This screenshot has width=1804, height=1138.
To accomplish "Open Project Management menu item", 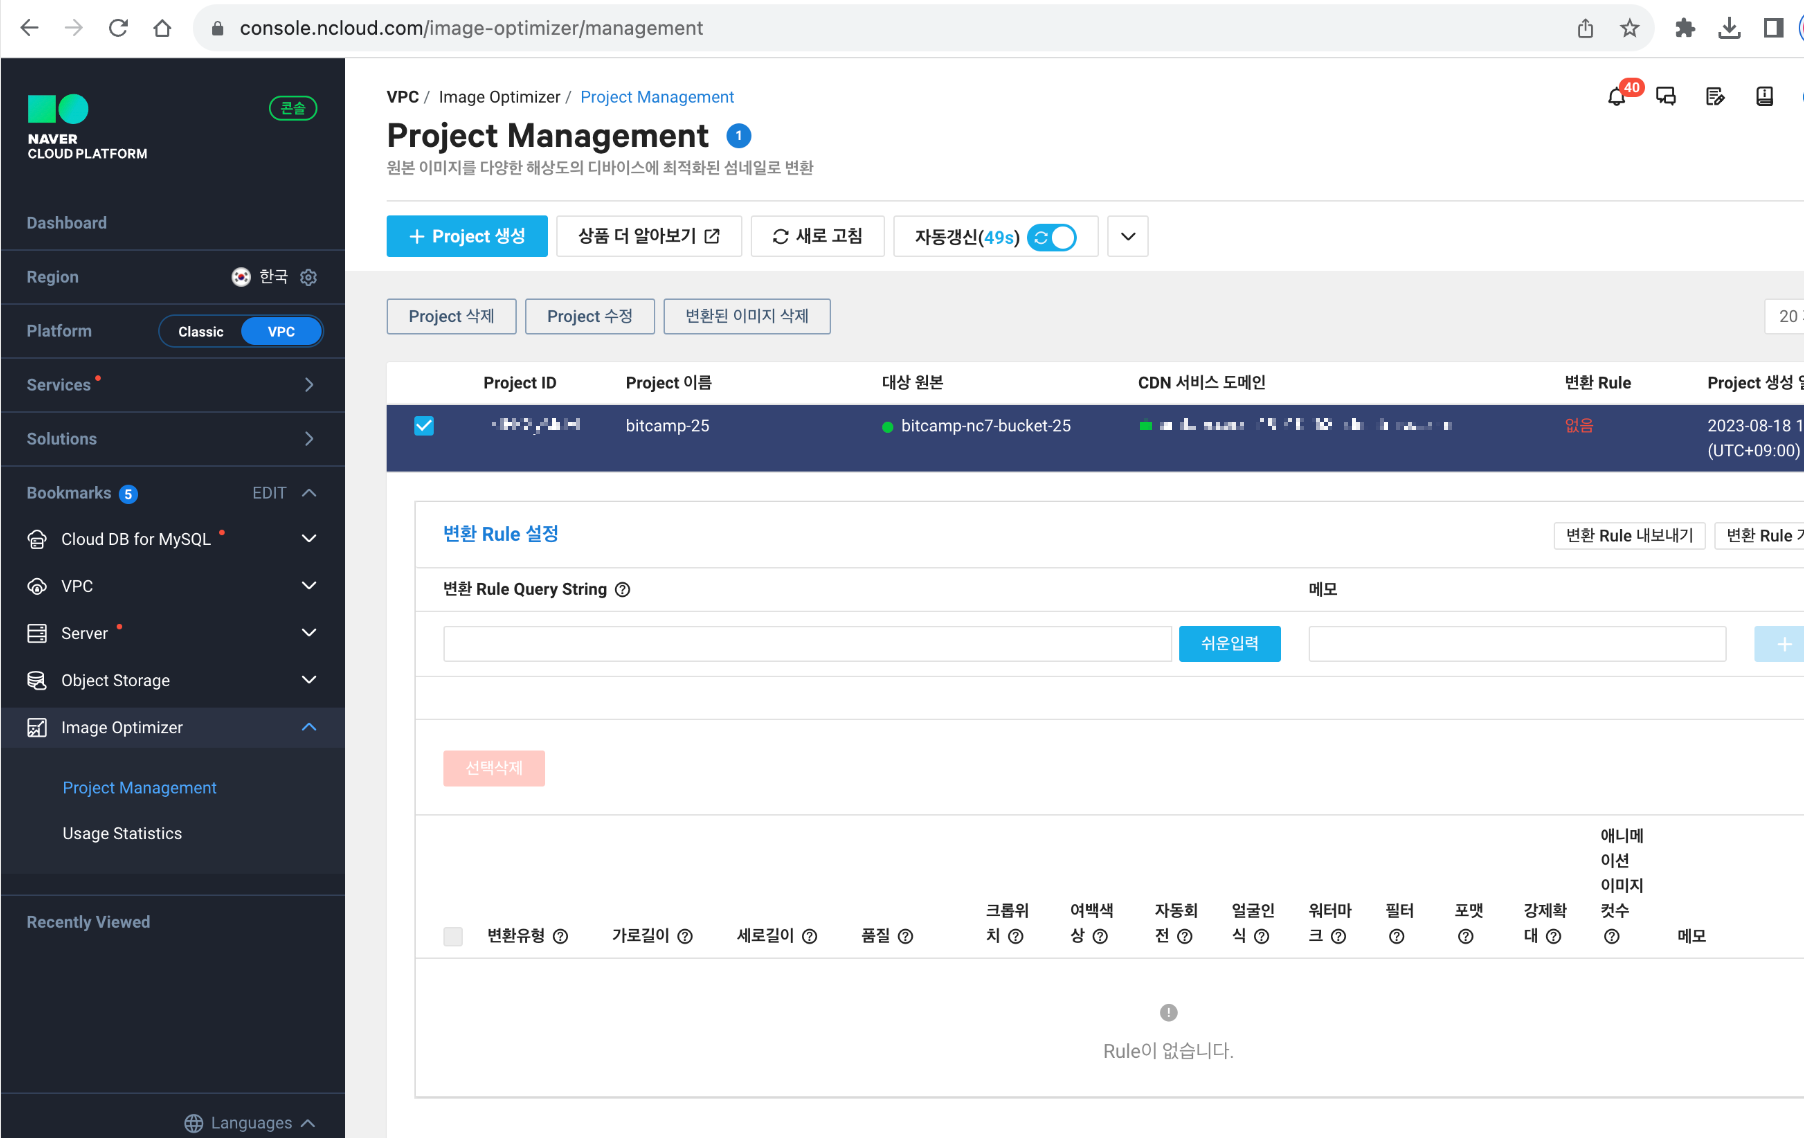I will [x=139, y=788].
